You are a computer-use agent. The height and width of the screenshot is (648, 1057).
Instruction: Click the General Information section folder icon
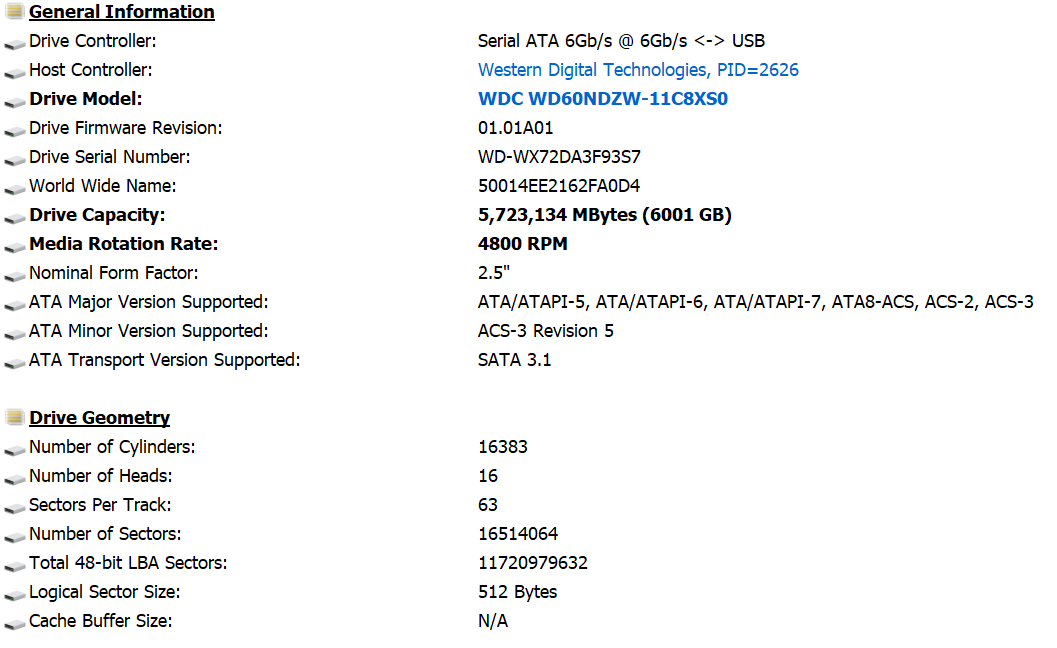pos(15,11)
